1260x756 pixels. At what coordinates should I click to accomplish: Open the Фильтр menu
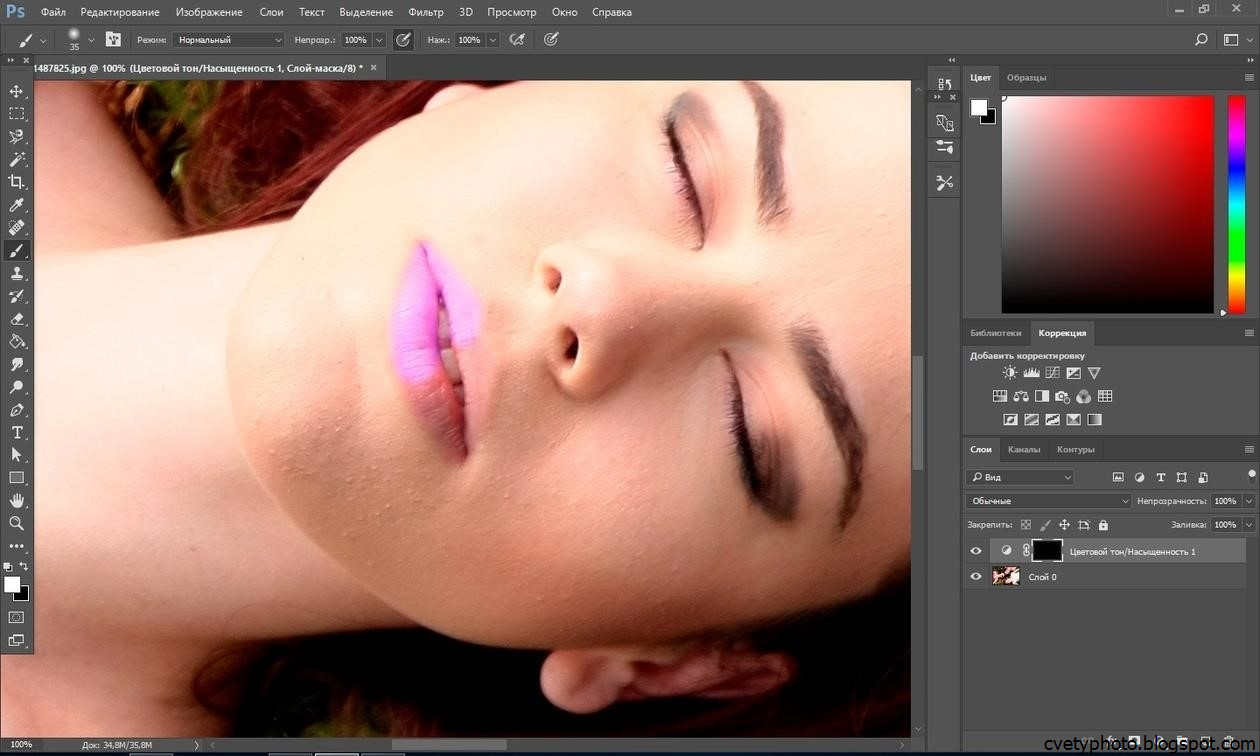[x=426, y=12]
